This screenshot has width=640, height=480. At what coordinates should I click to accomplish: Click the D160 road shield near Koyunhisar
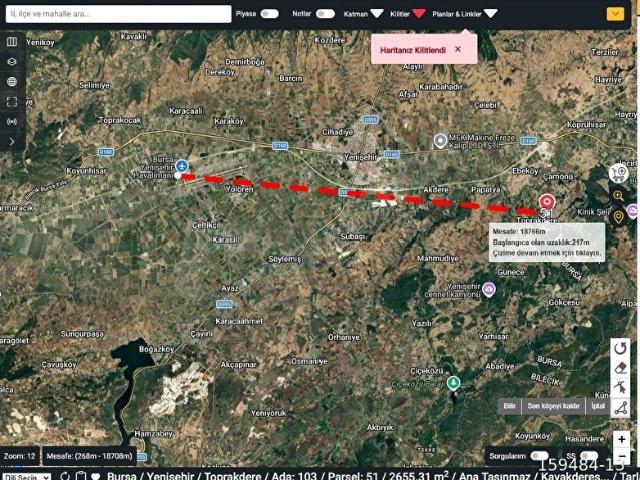106,152
